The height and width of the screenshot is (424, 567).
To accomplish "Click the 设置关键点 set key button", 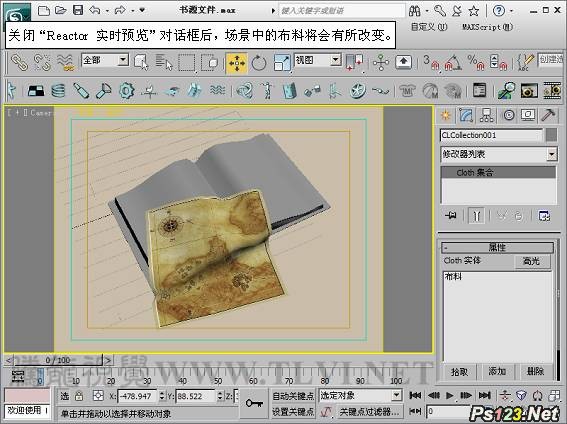I will (x=293, y=412).
